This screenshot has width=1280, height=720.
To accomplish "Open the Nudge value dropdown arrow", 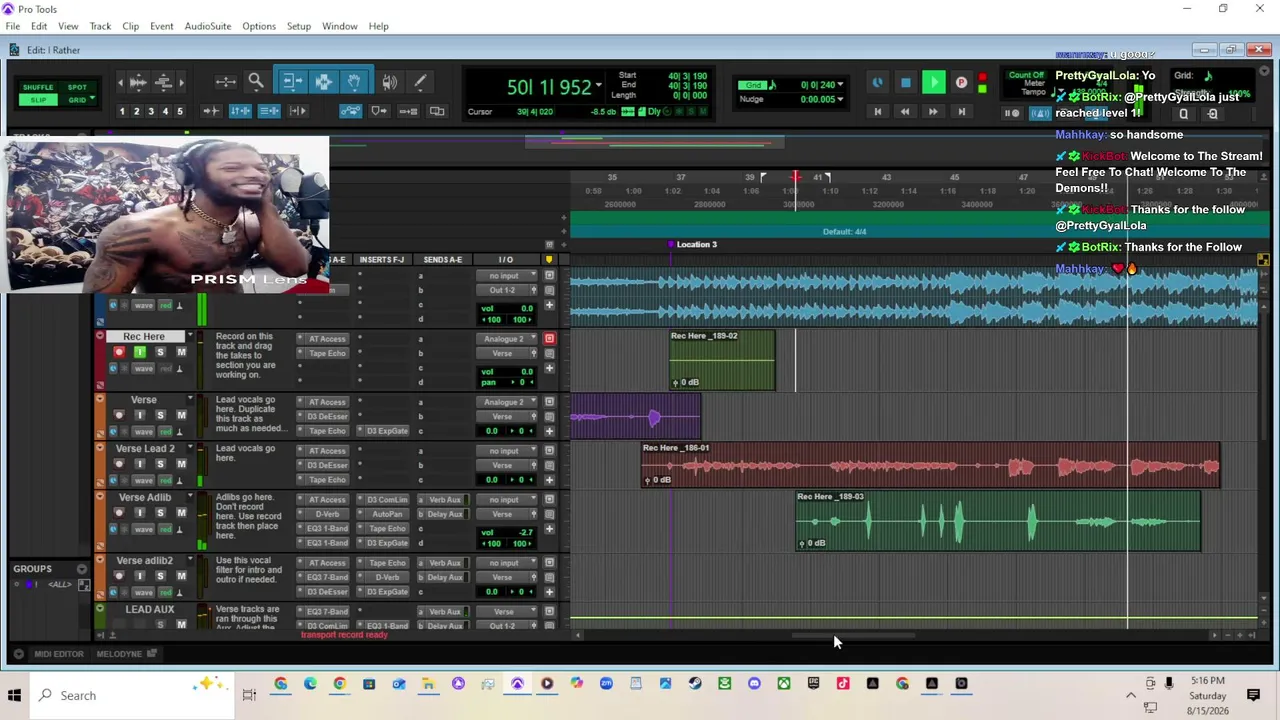I will [x=839, y=99].
